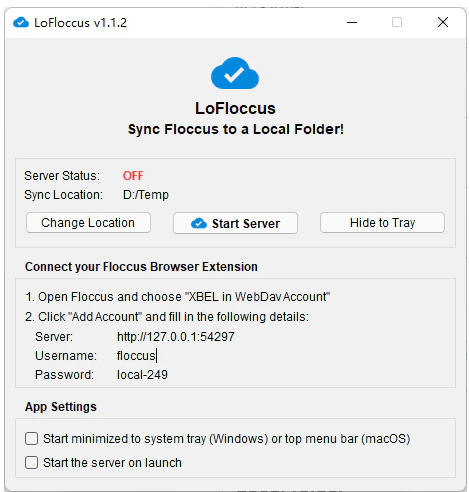Enable start minimized to system tray

click(31, 439)
